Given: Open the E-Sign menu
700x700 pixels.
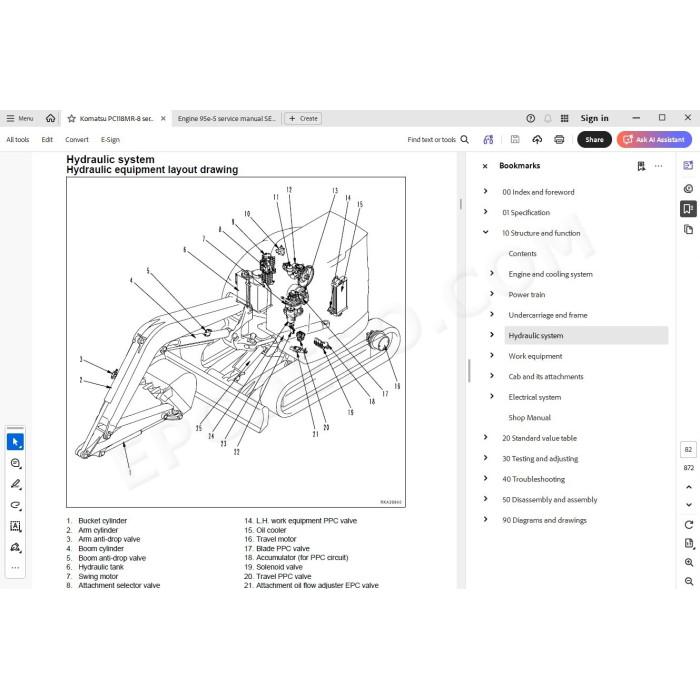Looking at the screenshot, I should 110,140.
